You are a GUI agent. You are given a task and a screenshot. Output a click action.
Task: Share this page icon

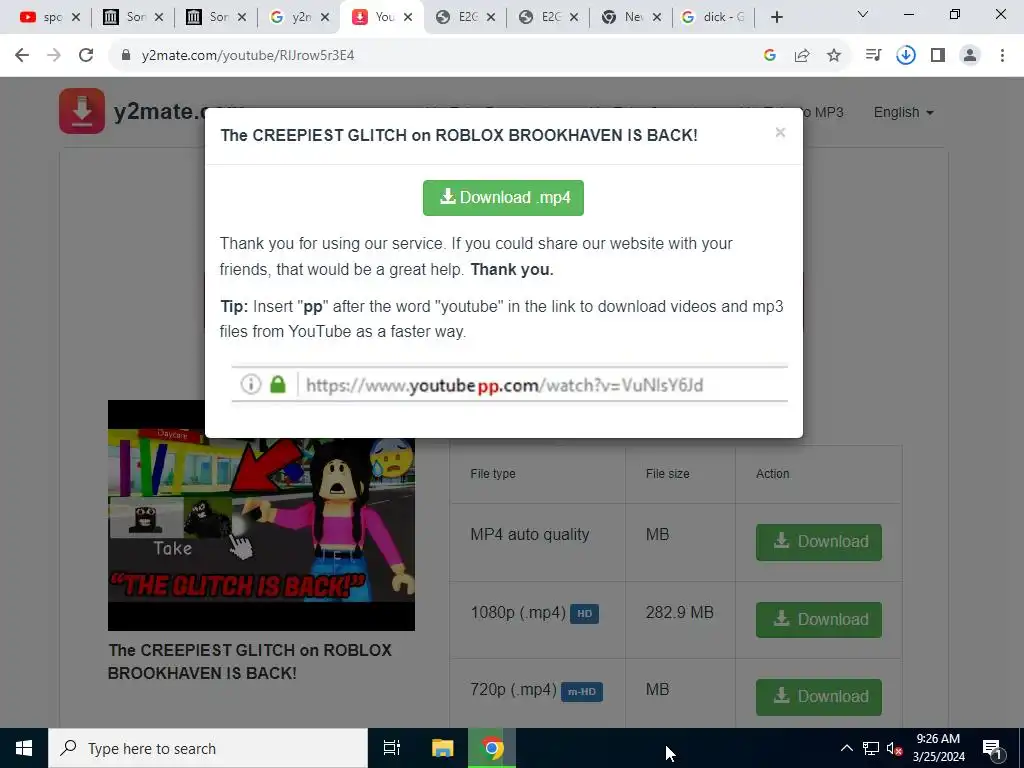802,56
